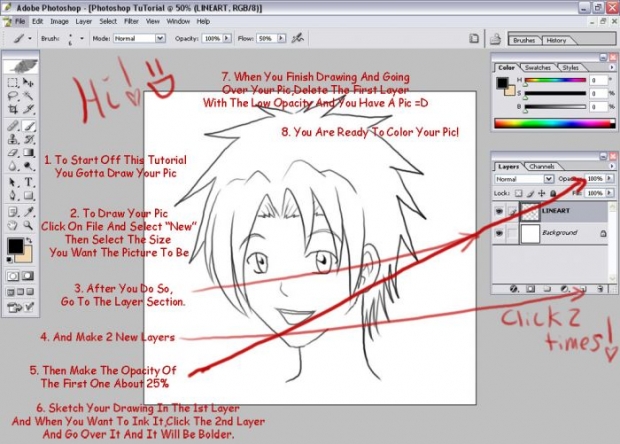Select the Zoom magnifier tool

[x=28, y=226]
